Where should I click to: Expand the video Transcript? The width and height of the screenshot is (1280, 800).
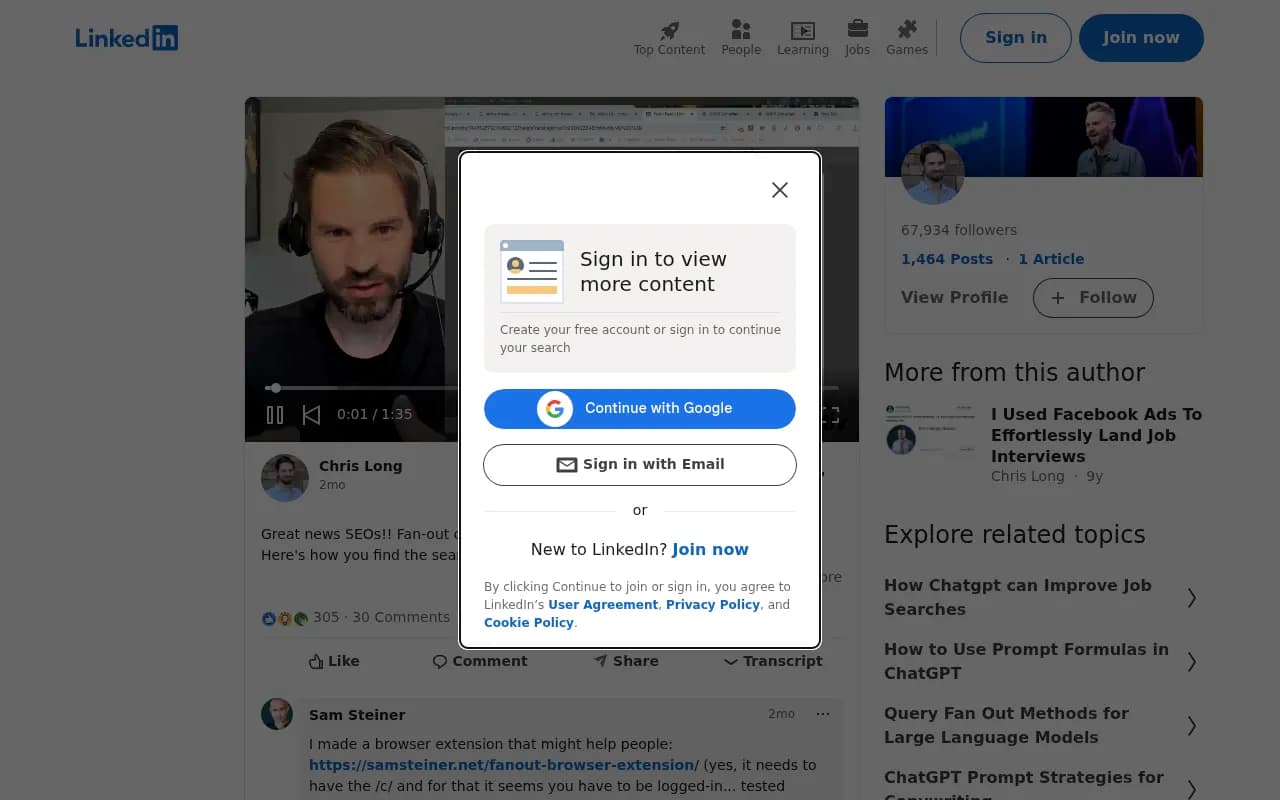click(x=773, y=661)
